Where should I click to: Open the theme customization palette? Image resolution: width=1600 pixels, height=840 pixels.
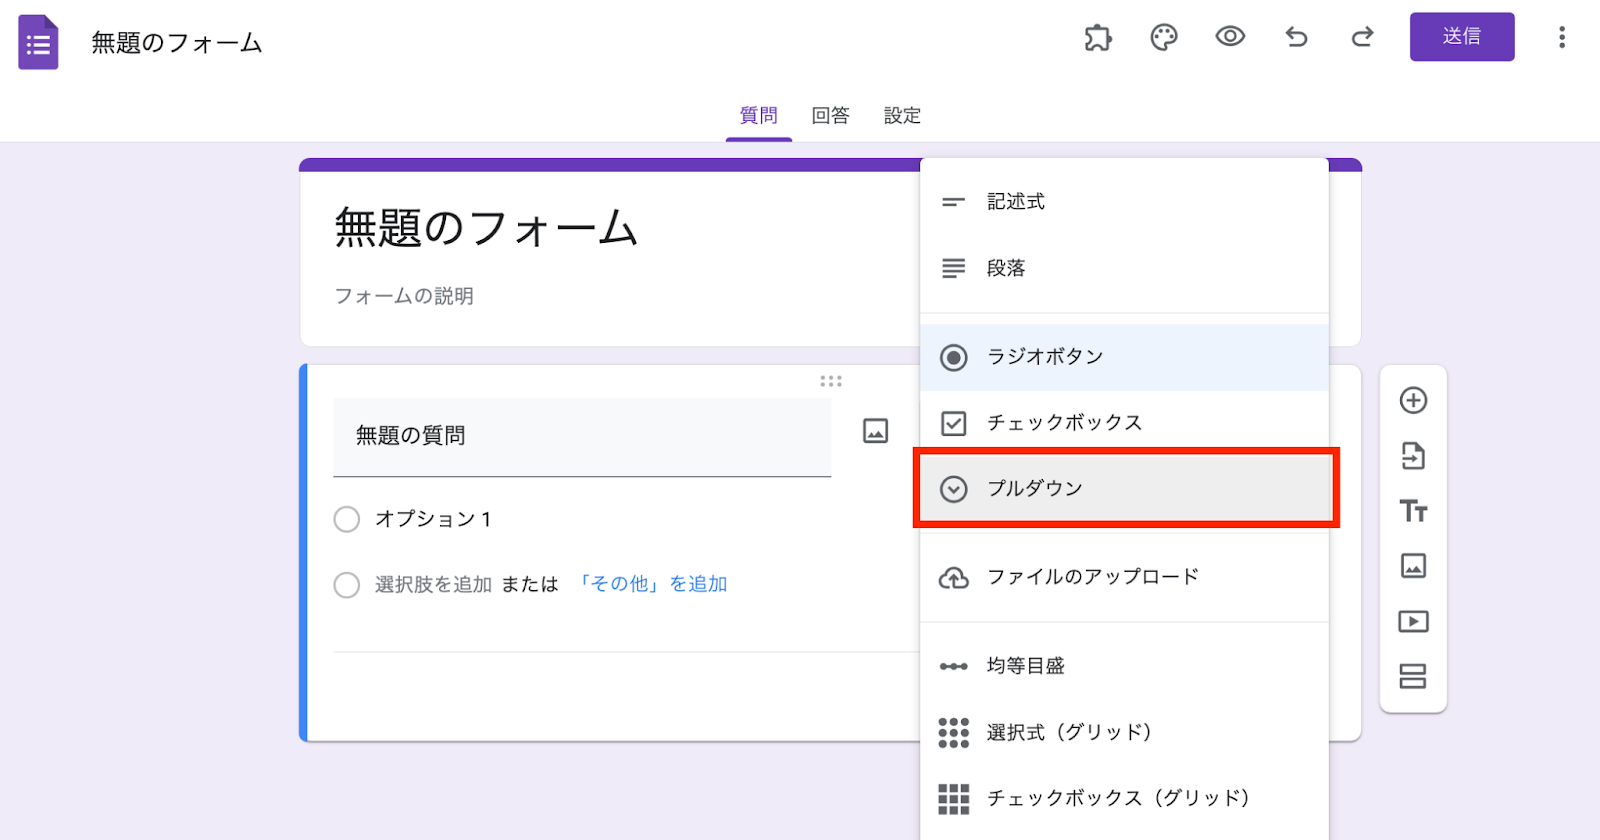pyautogui.click(x=1164, y=38)
